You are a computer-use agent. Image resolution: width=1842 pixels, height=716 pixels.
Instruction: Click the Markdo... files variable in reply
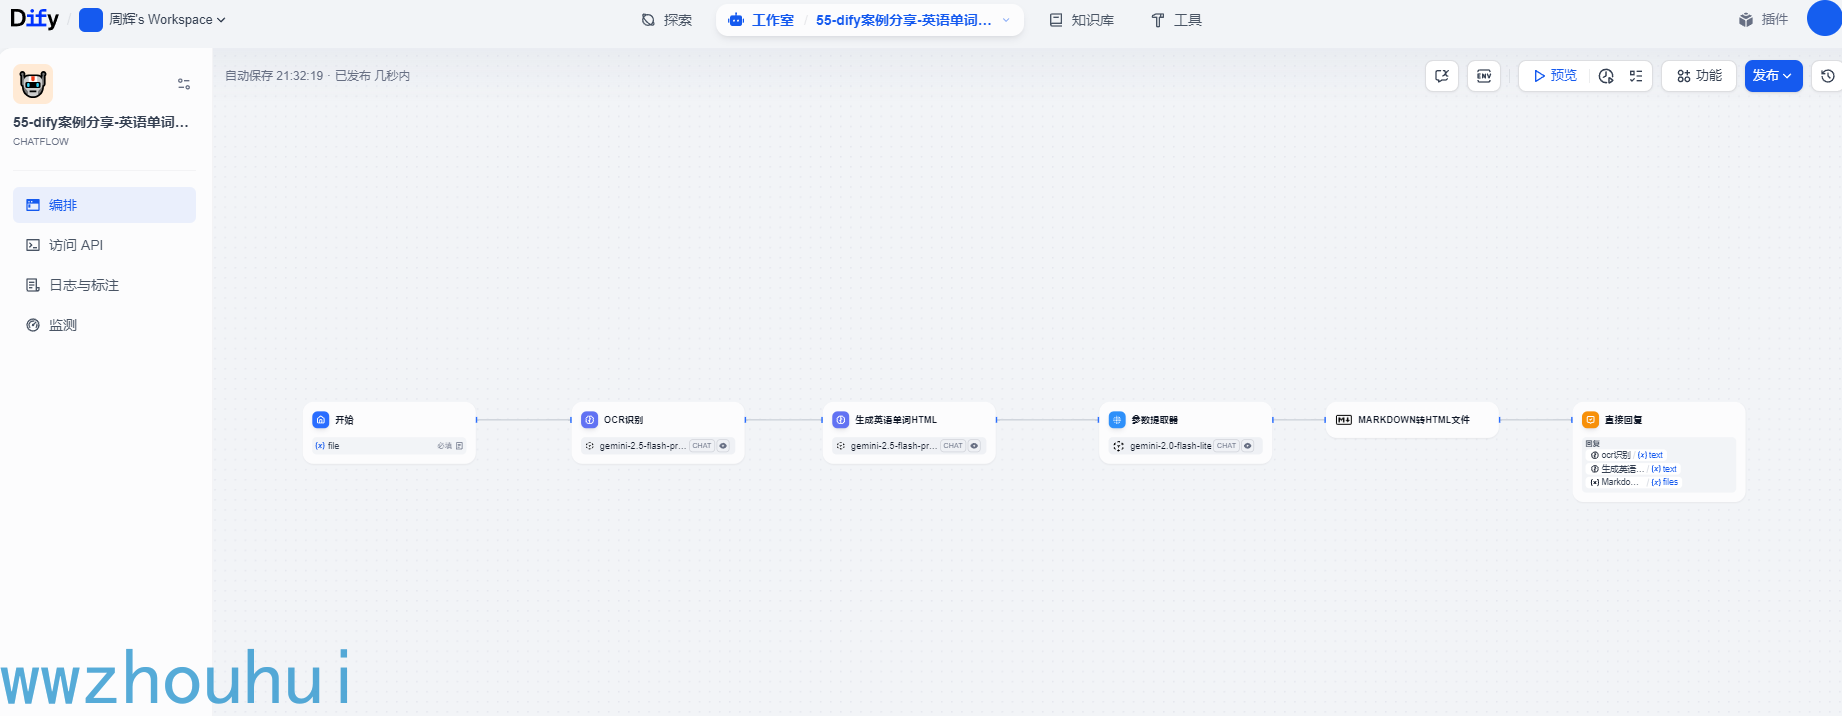(x=1635, y=482)
